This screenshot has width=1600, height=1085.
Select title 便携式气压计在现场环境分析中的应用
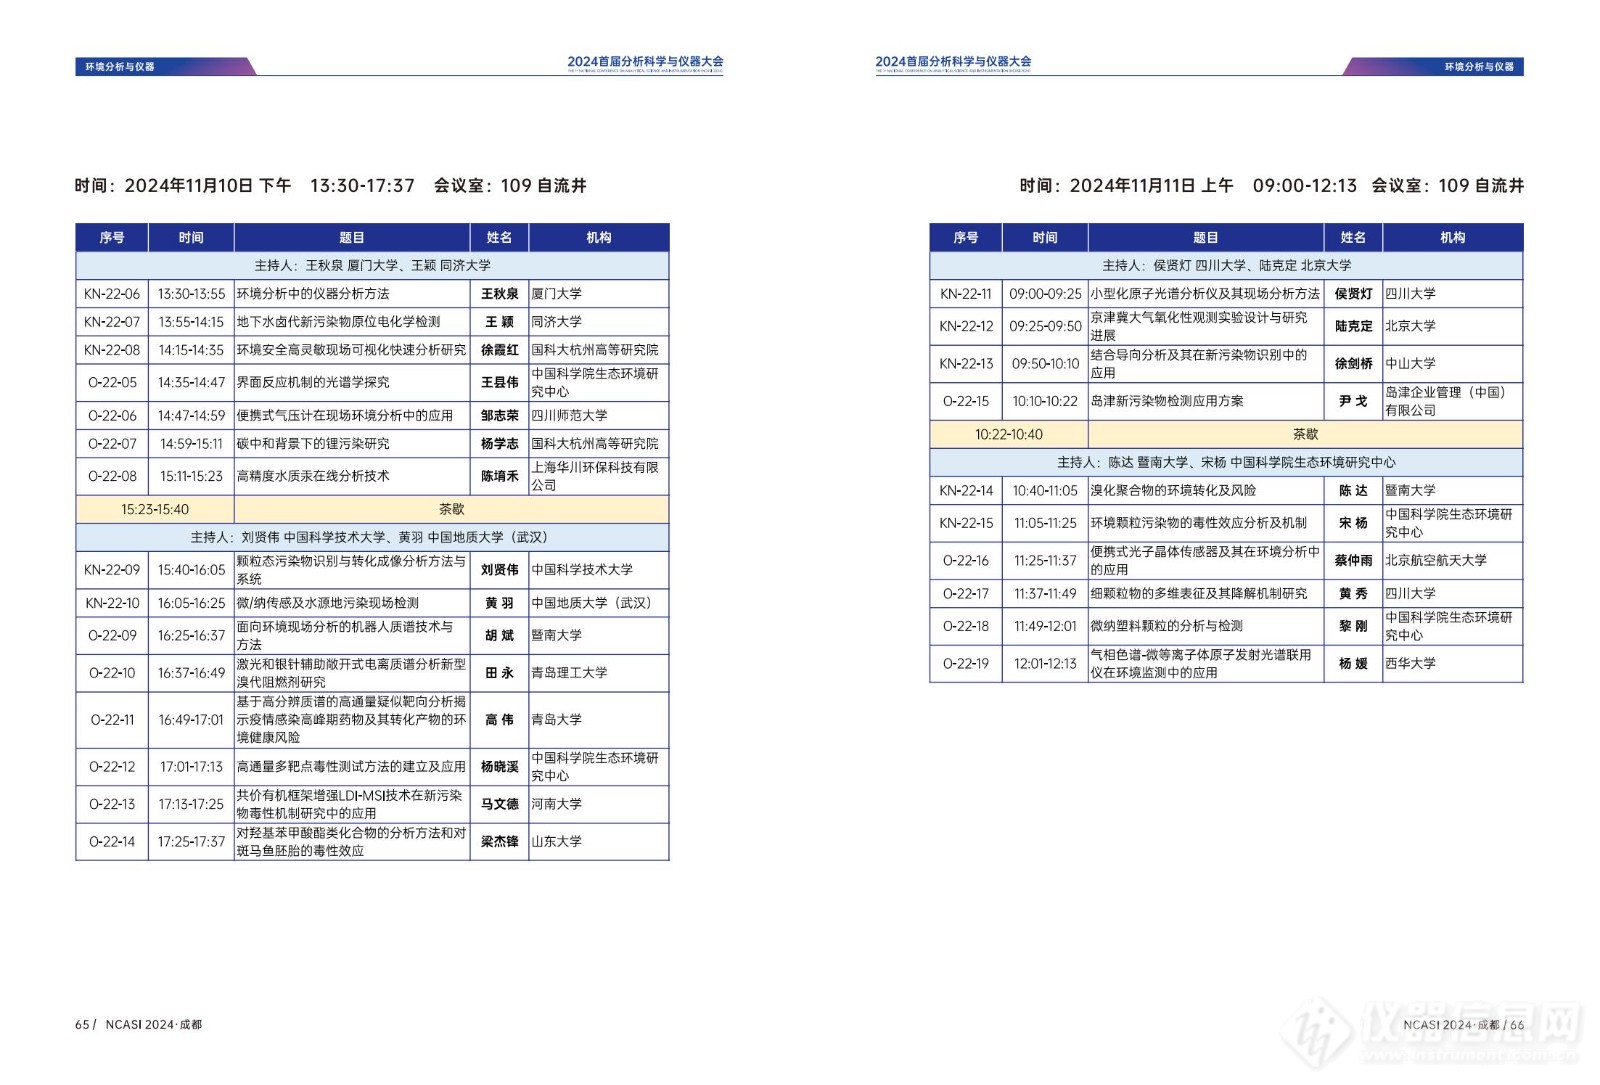pos(345,415)
